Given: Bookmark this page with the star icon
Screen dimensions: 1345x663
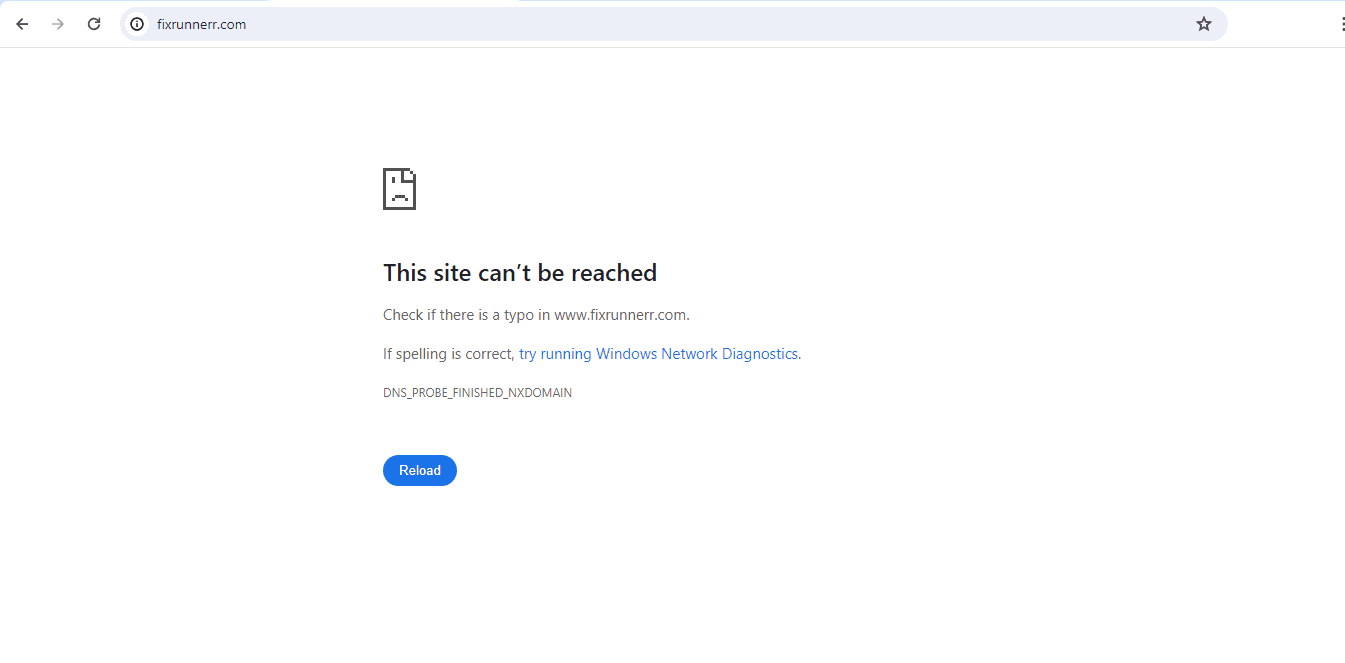Looking at the screenshot, I should 1204,24.
